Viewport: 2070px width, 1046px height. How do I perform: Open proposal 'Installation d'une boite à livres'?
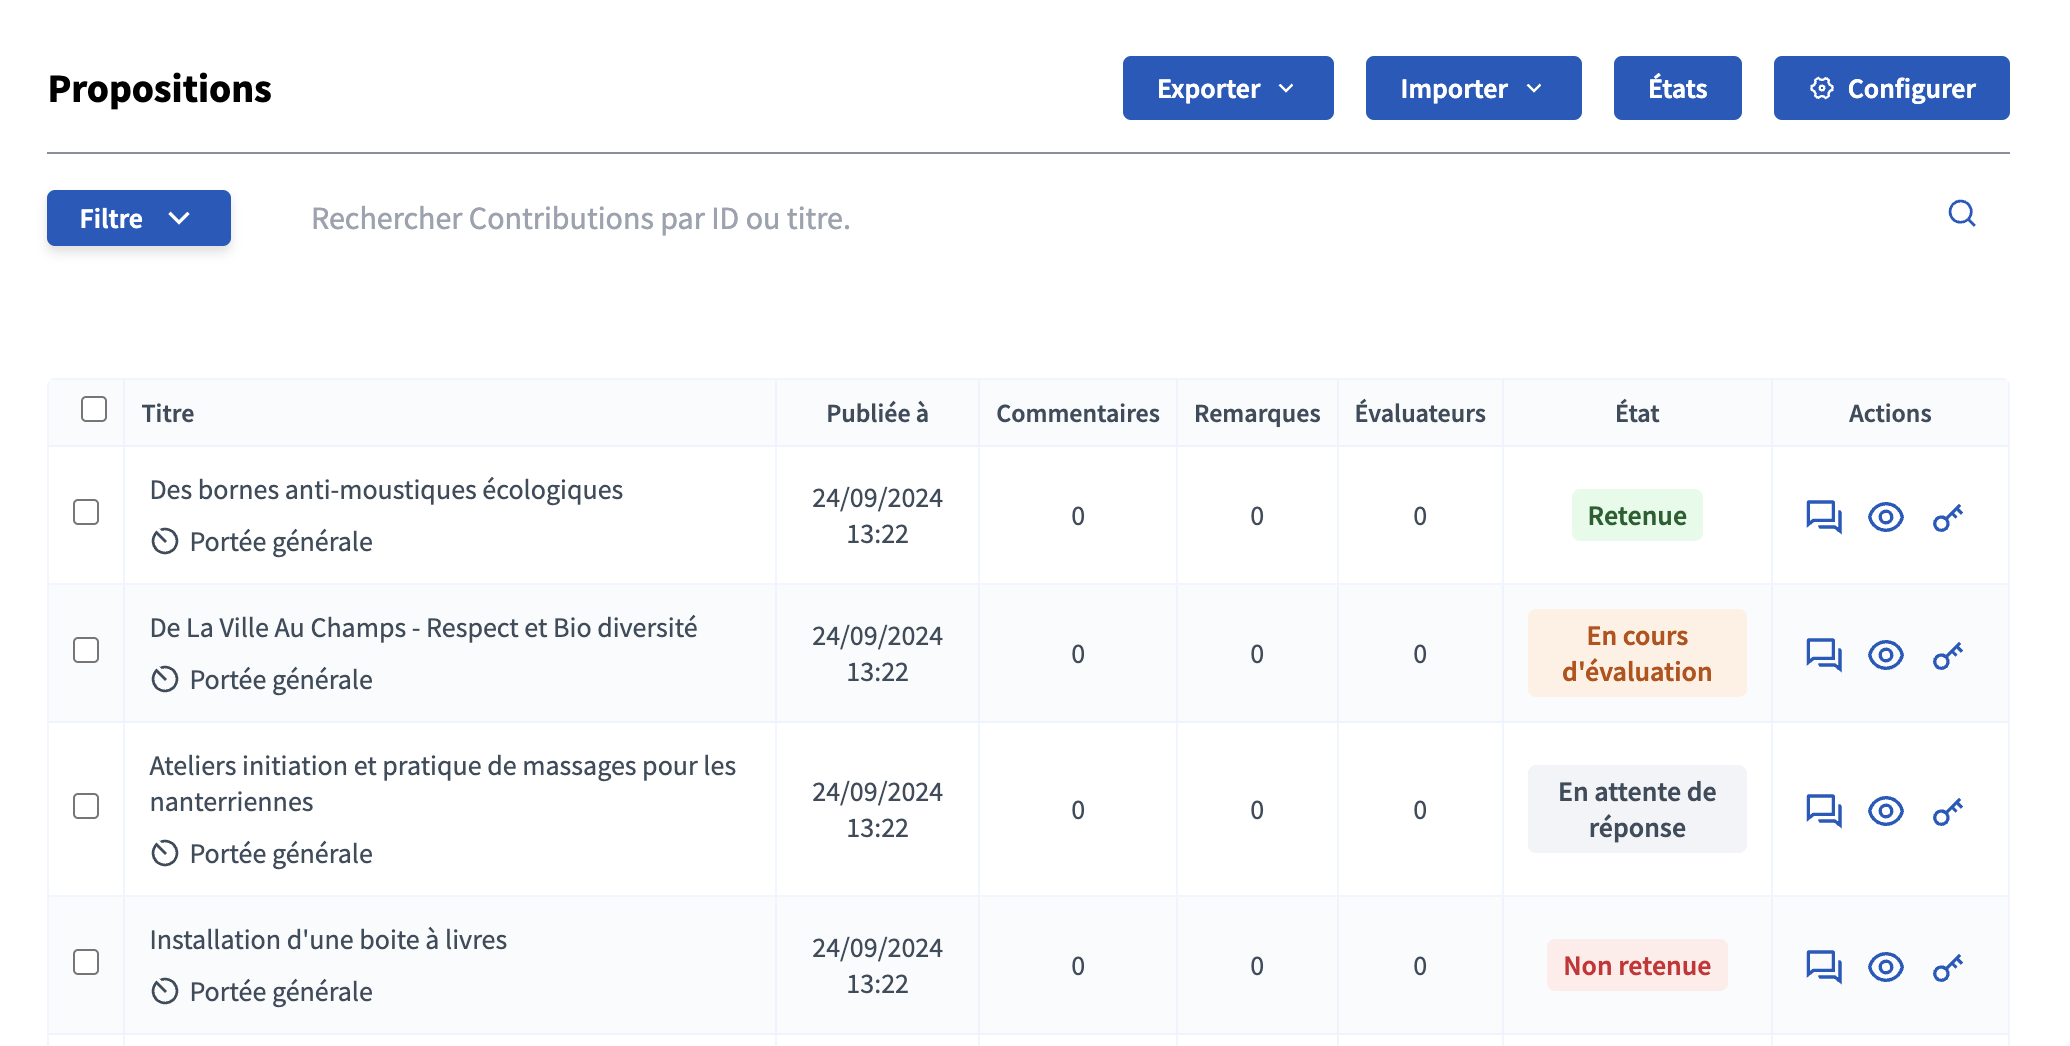click(x=328, y=940)
